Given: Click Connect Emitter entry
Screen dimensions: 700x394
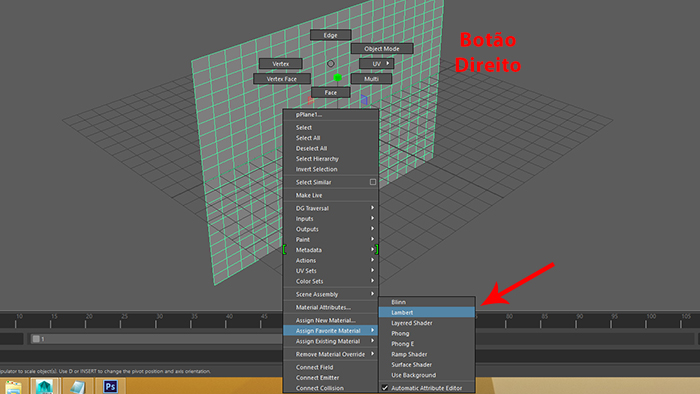Looking at the screenshot, I should point(331,377).
